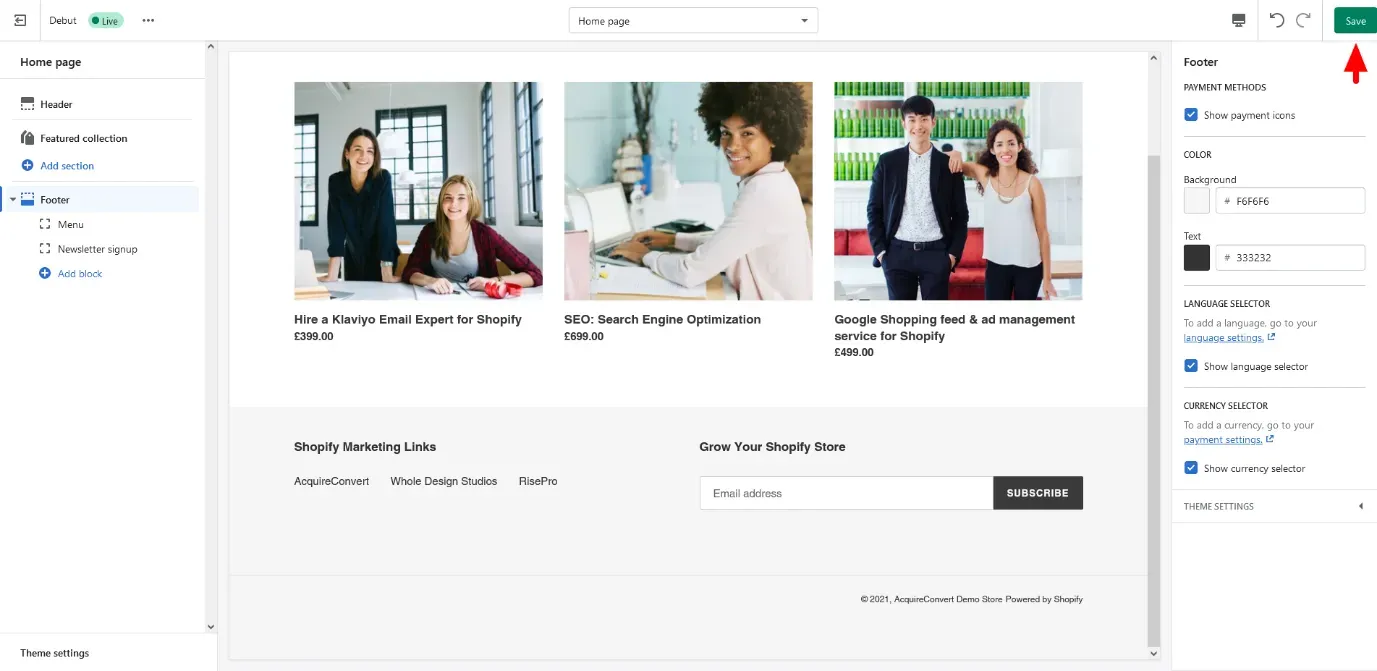1377x671 pixels.
Task: Select the Newsletter signup block
Action: pyautogui.click(x=97, y=249)
